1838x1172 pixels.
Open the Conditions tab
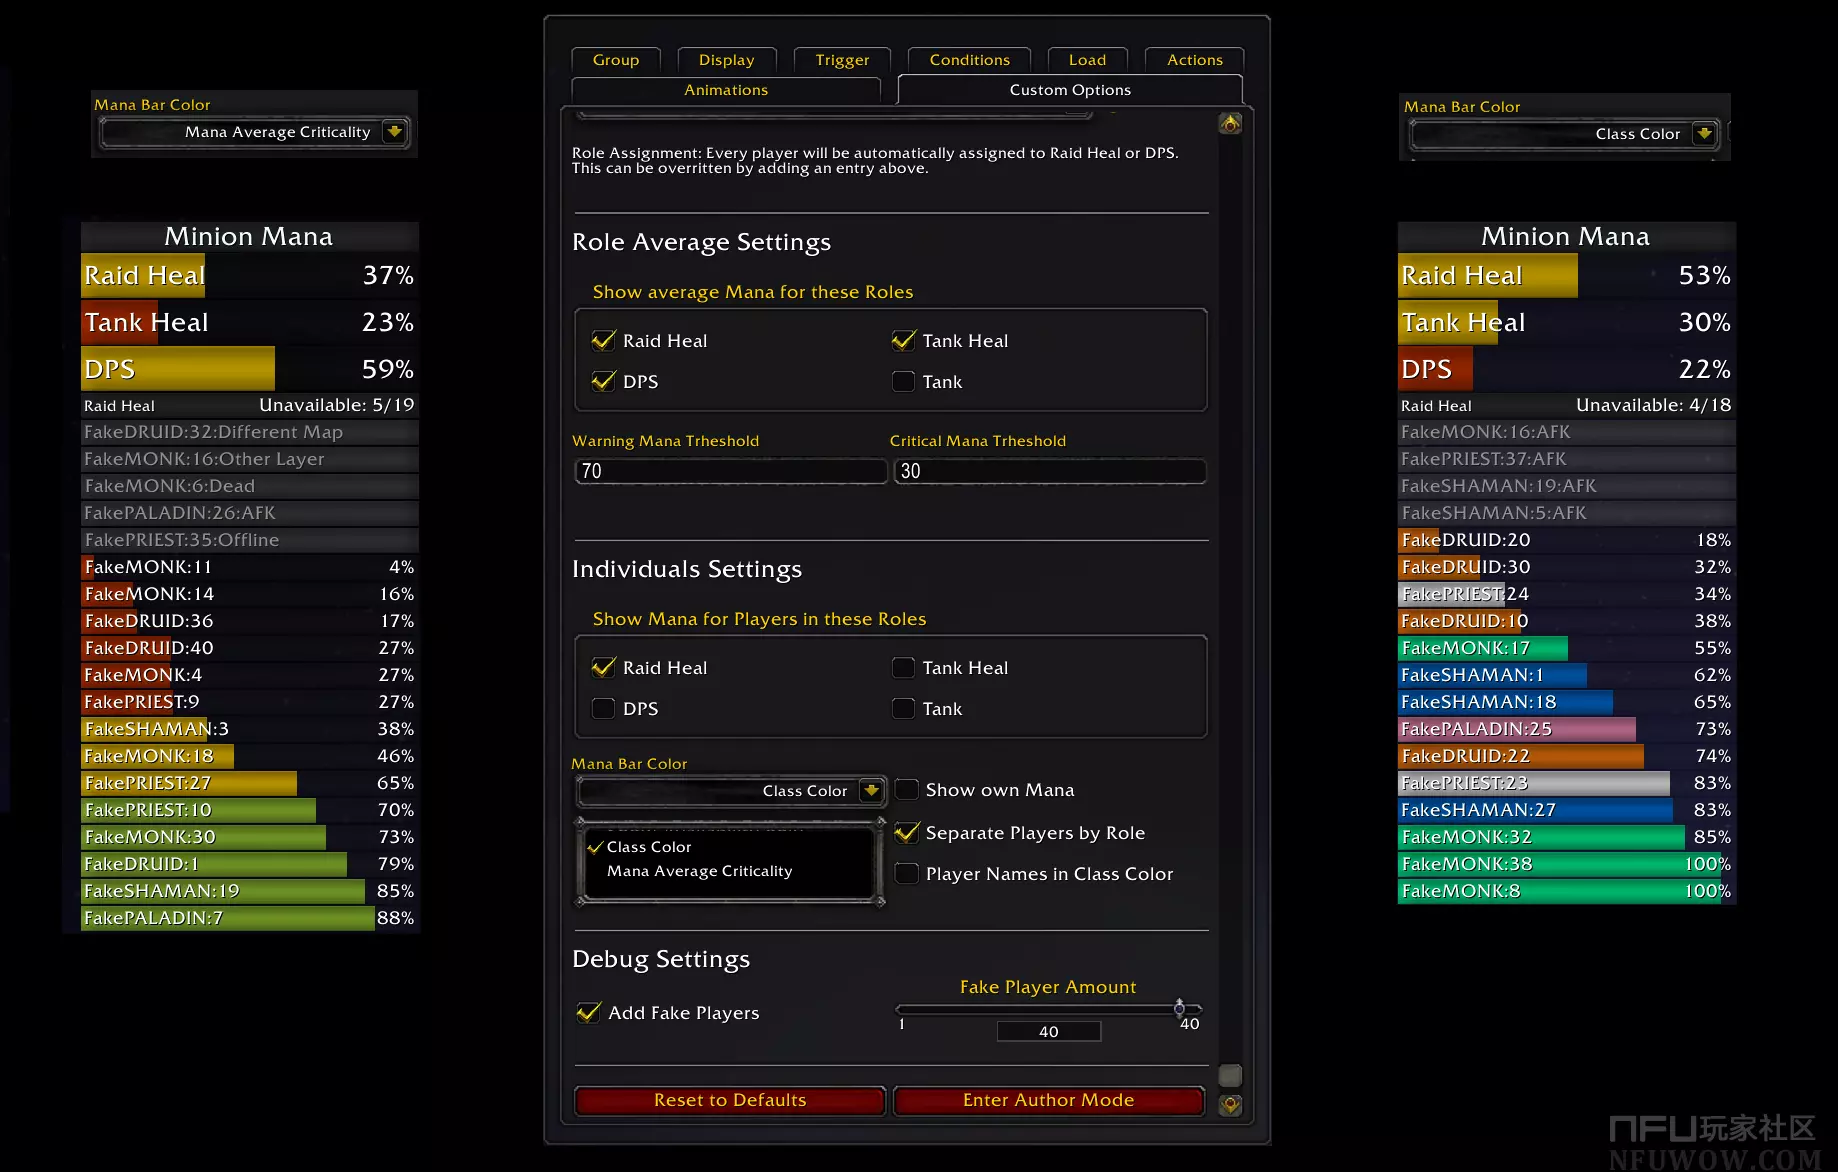pyautogui.click(x=969, y=60)
